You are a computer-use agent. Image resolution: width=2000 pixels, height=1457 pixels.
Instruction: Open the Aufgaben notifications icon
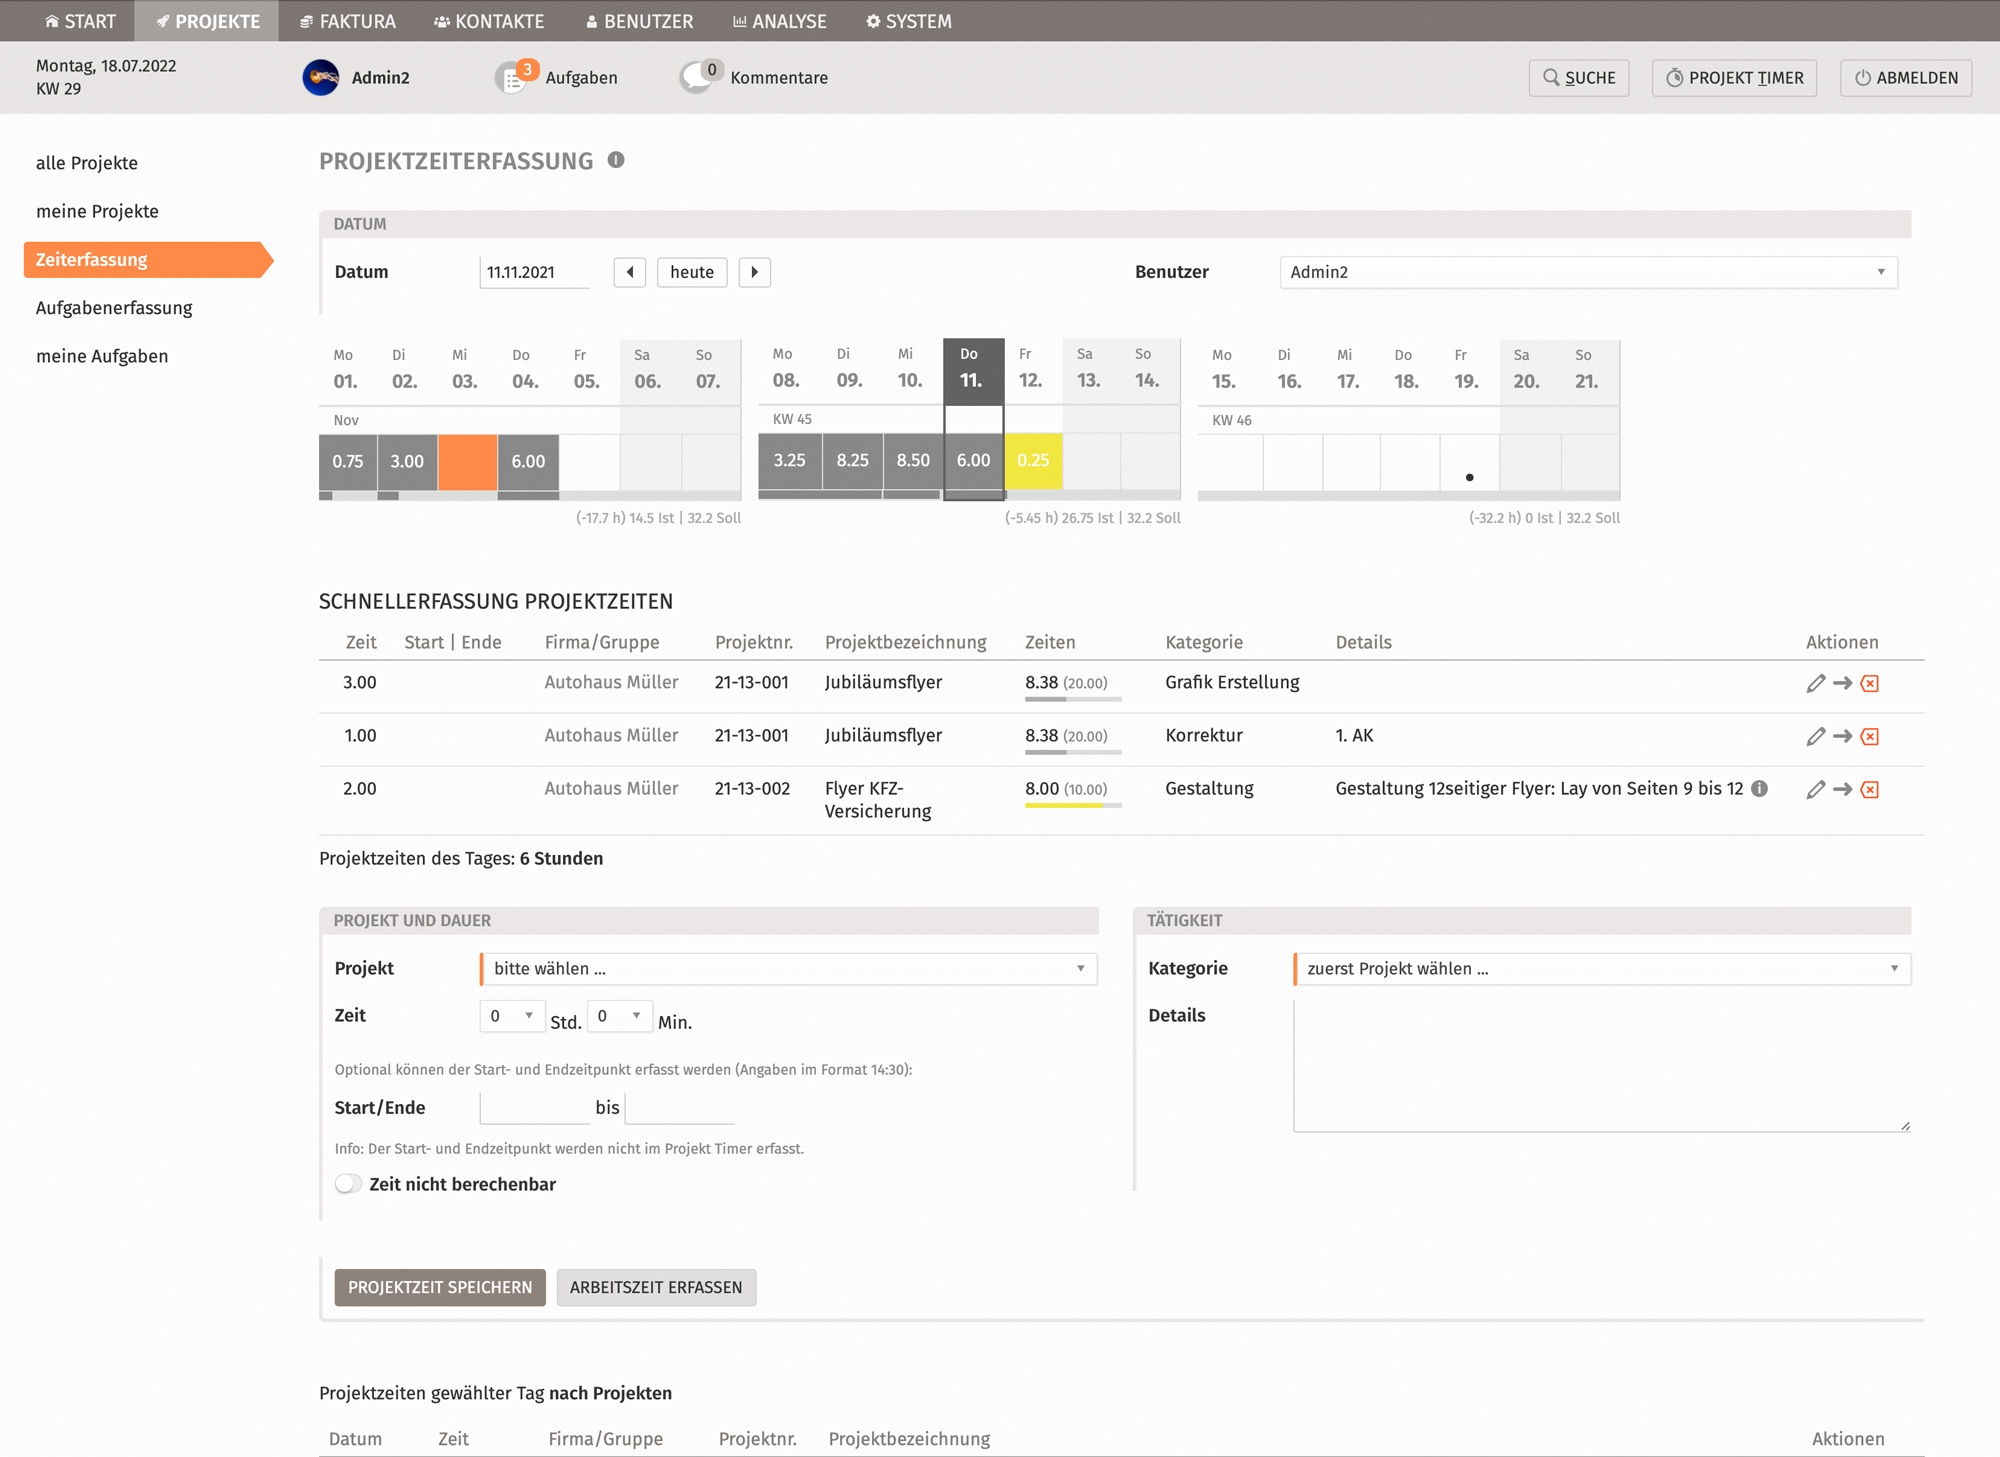point(513,78)
